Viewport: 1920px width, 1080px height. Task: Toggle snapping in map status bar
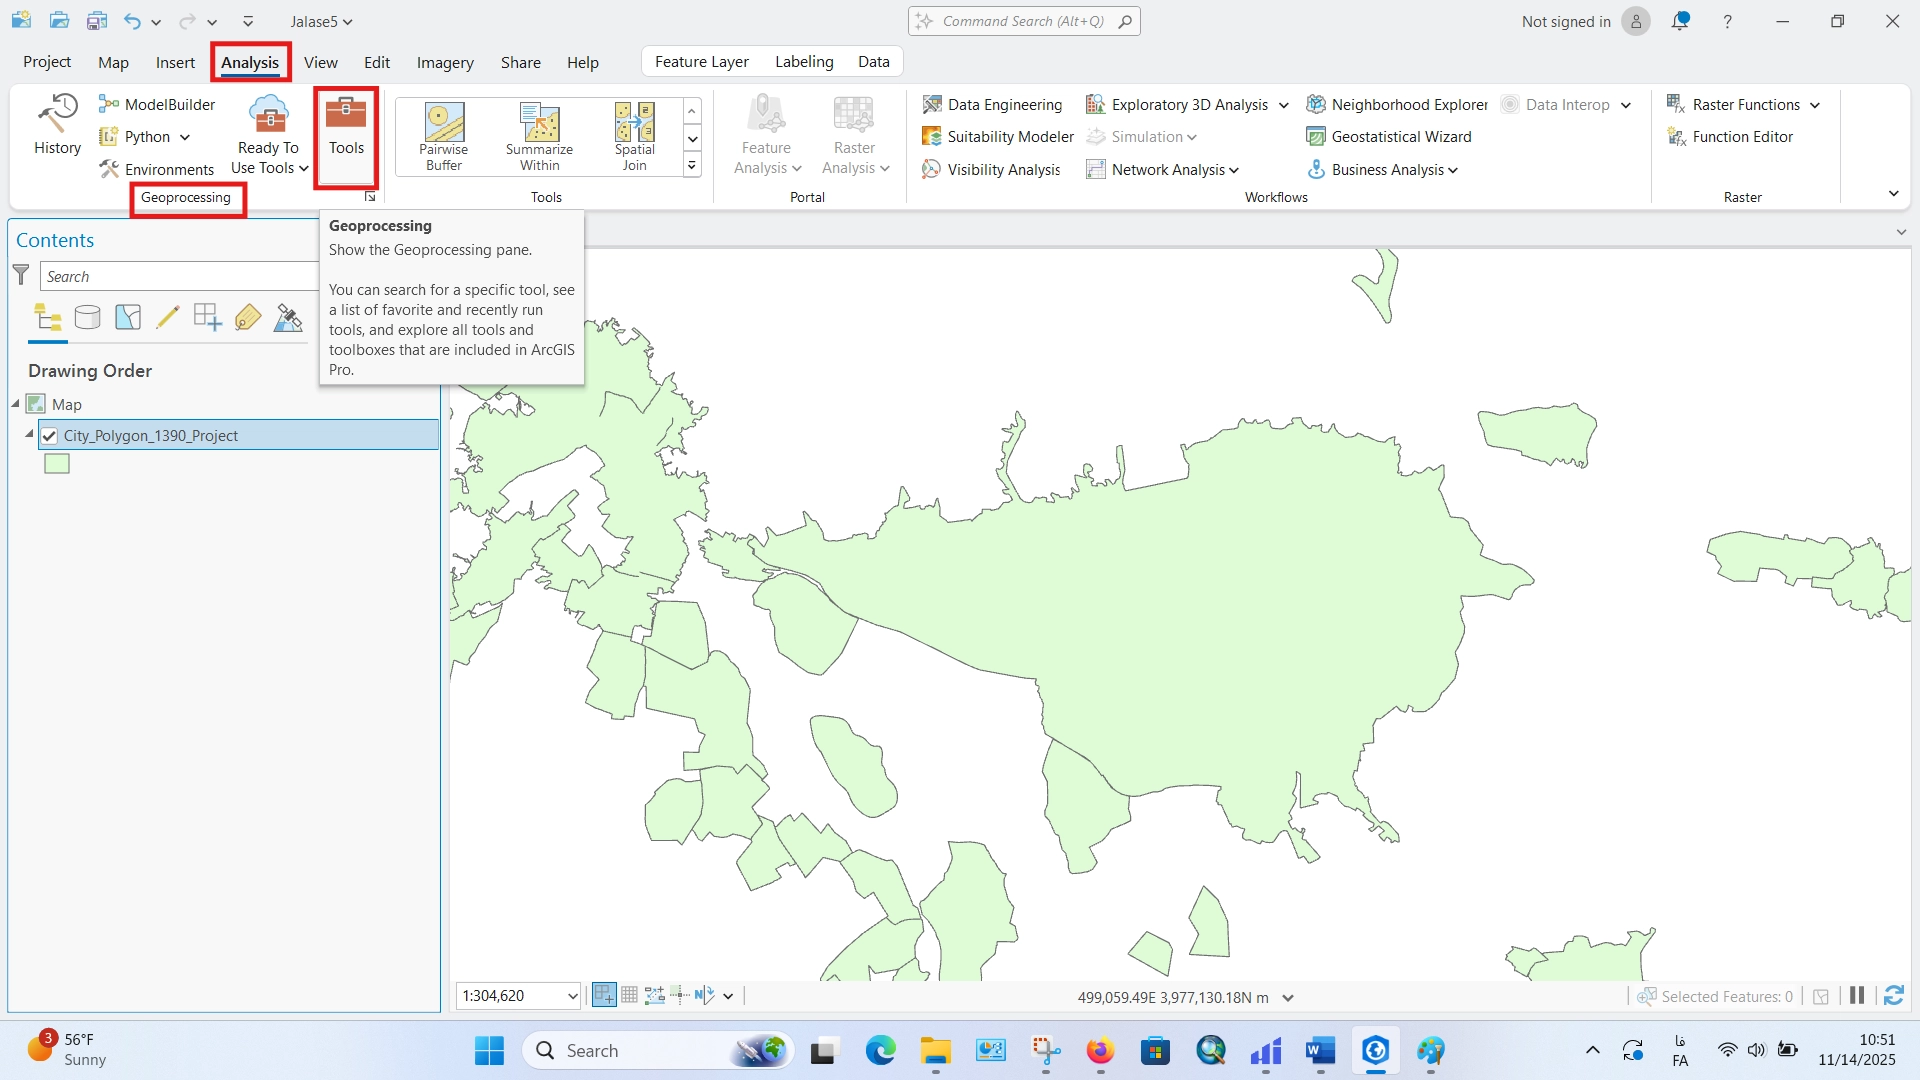[x=604, y=995]
